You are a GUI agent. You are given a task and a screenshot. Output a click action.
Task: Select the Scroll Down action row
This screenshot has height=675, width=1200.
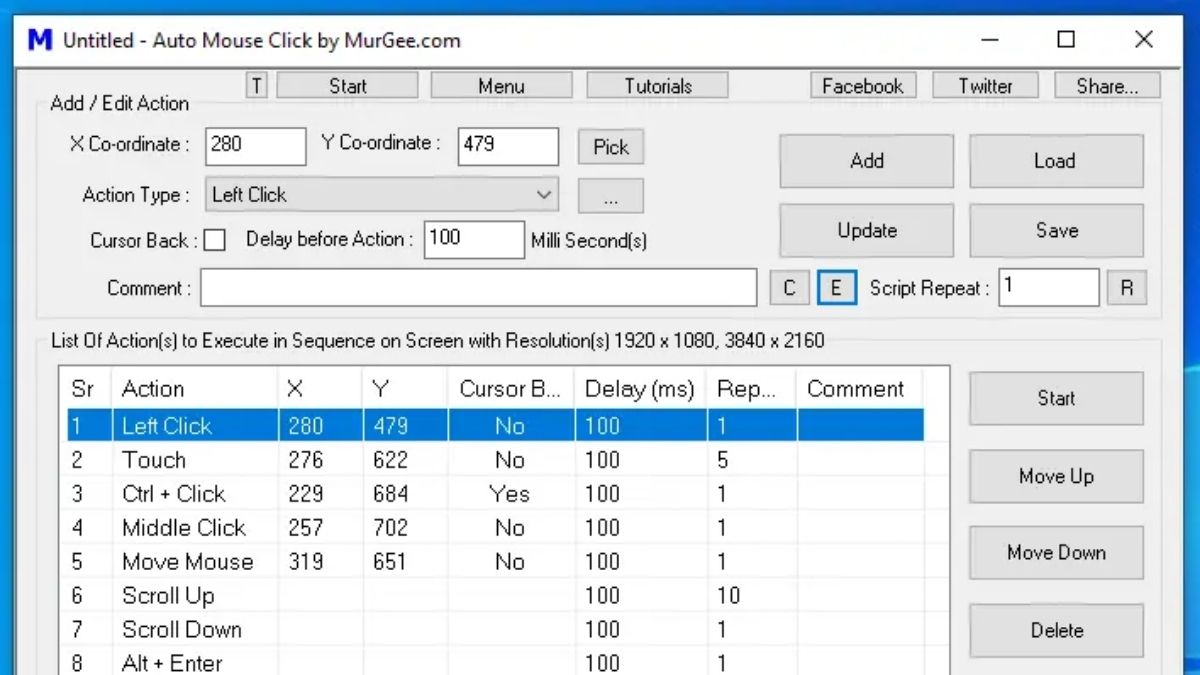(x=495, y=630)
